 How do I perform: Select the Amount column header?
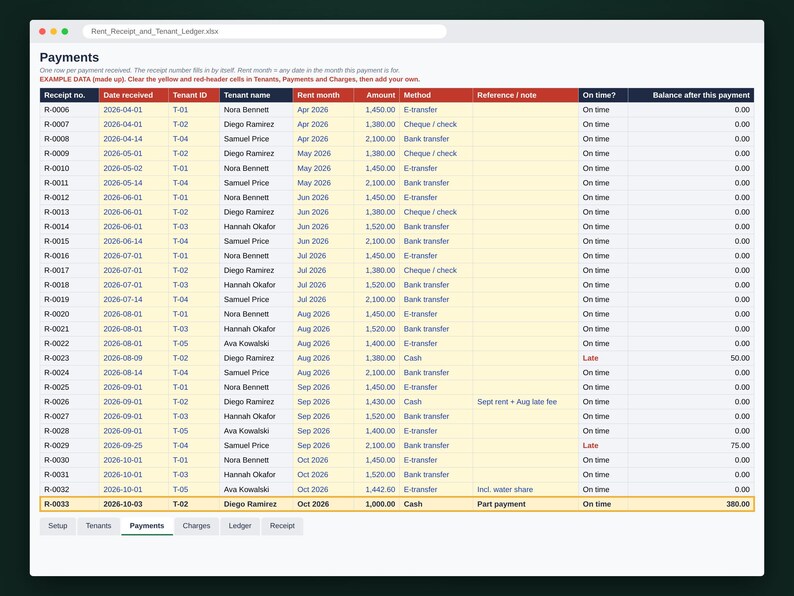click(x=377, y=95)
